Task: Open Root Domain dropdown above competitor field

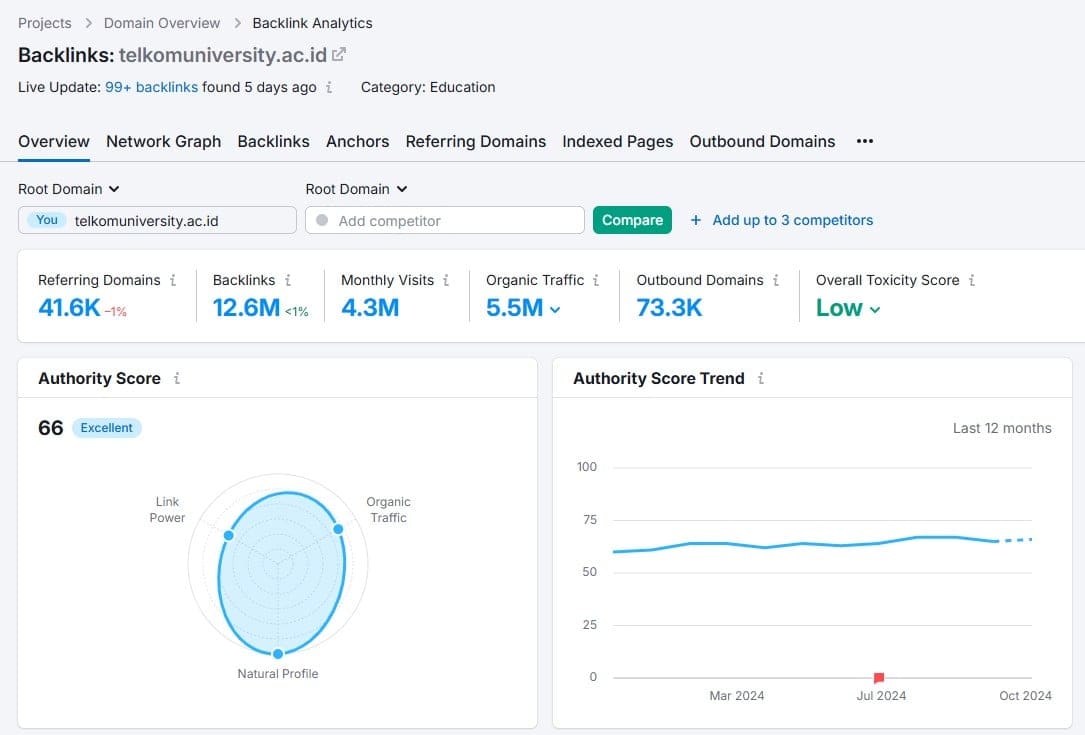Action: 356,189
